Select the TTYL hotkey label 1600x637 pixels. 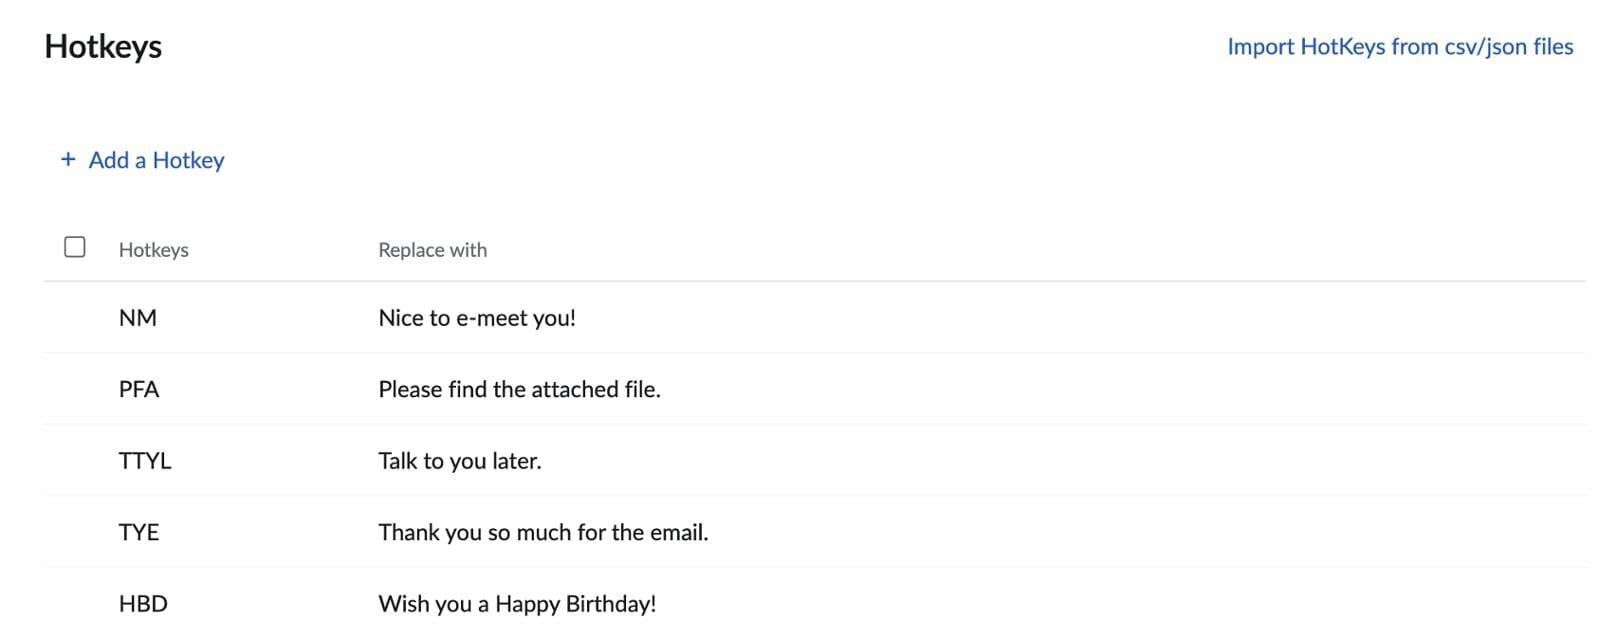point(146,461)
